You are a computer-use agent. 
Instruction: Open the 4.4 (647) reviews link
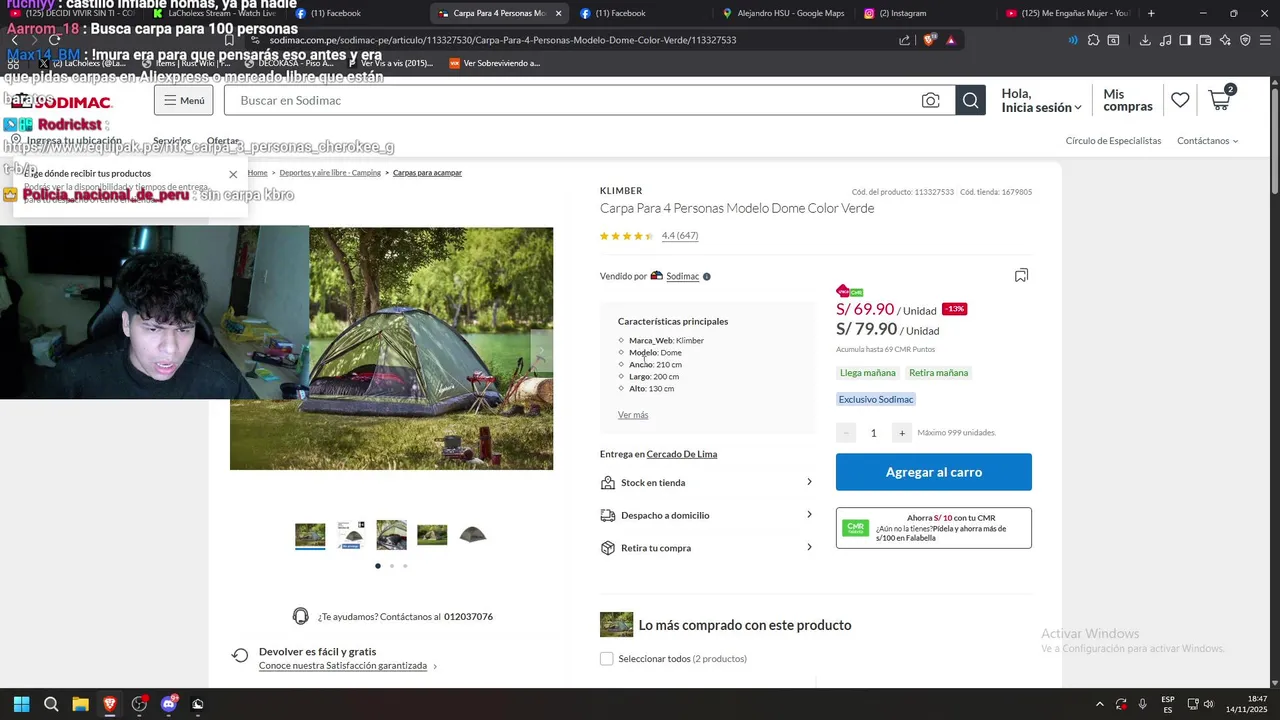pyautogui.click(x=680, y=236)
